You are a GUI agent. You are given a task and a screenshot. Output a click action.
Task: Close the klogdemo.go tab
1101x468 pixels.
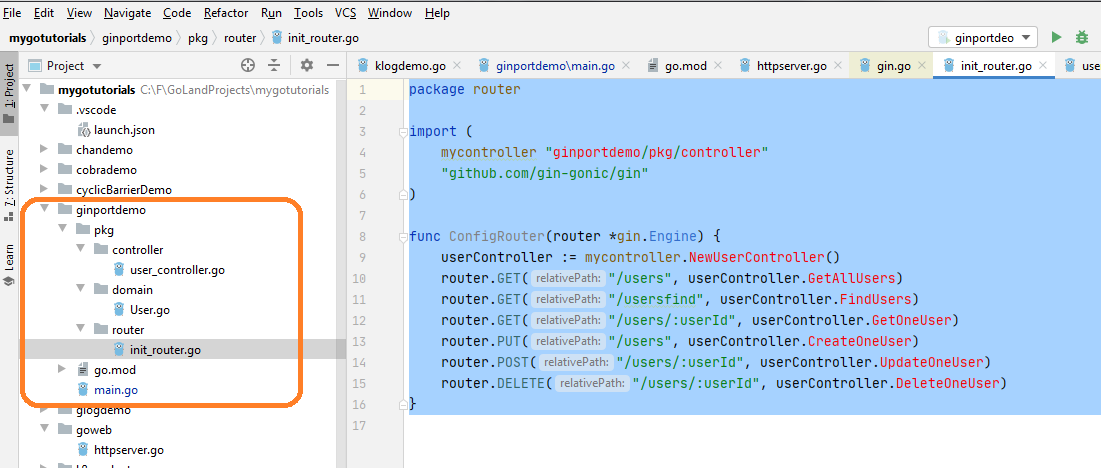pyautogui.click(x=456, y=66)
